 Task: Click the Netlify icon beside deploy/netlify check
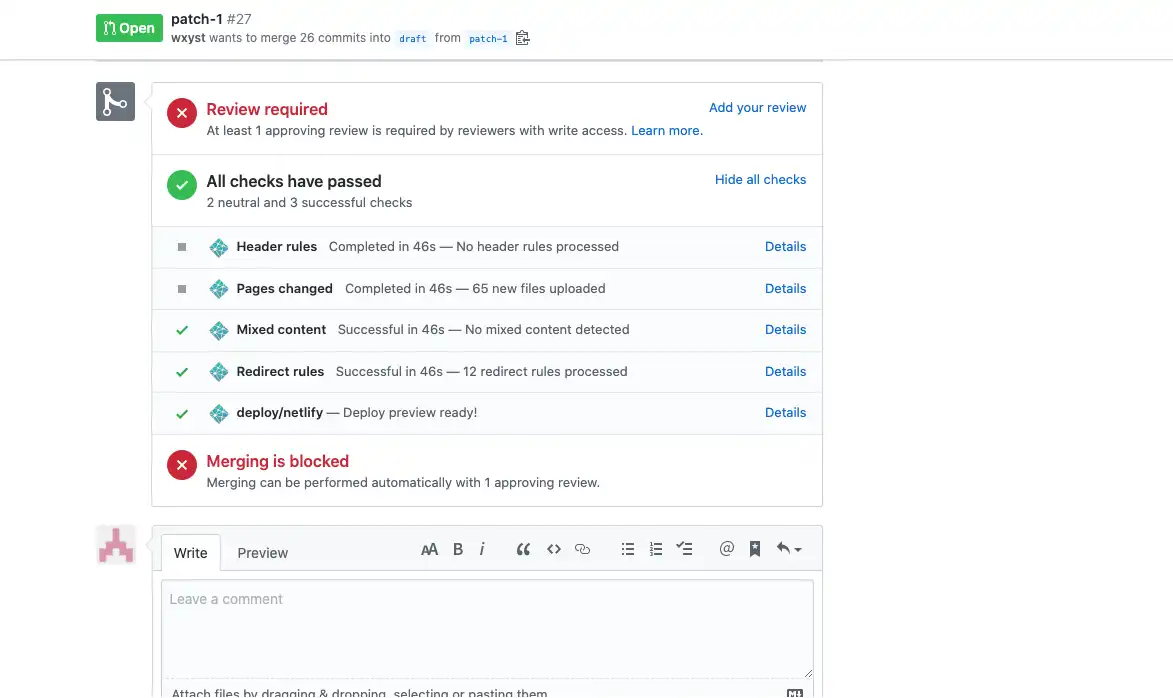pyautogui.click(x=218, y=412)
